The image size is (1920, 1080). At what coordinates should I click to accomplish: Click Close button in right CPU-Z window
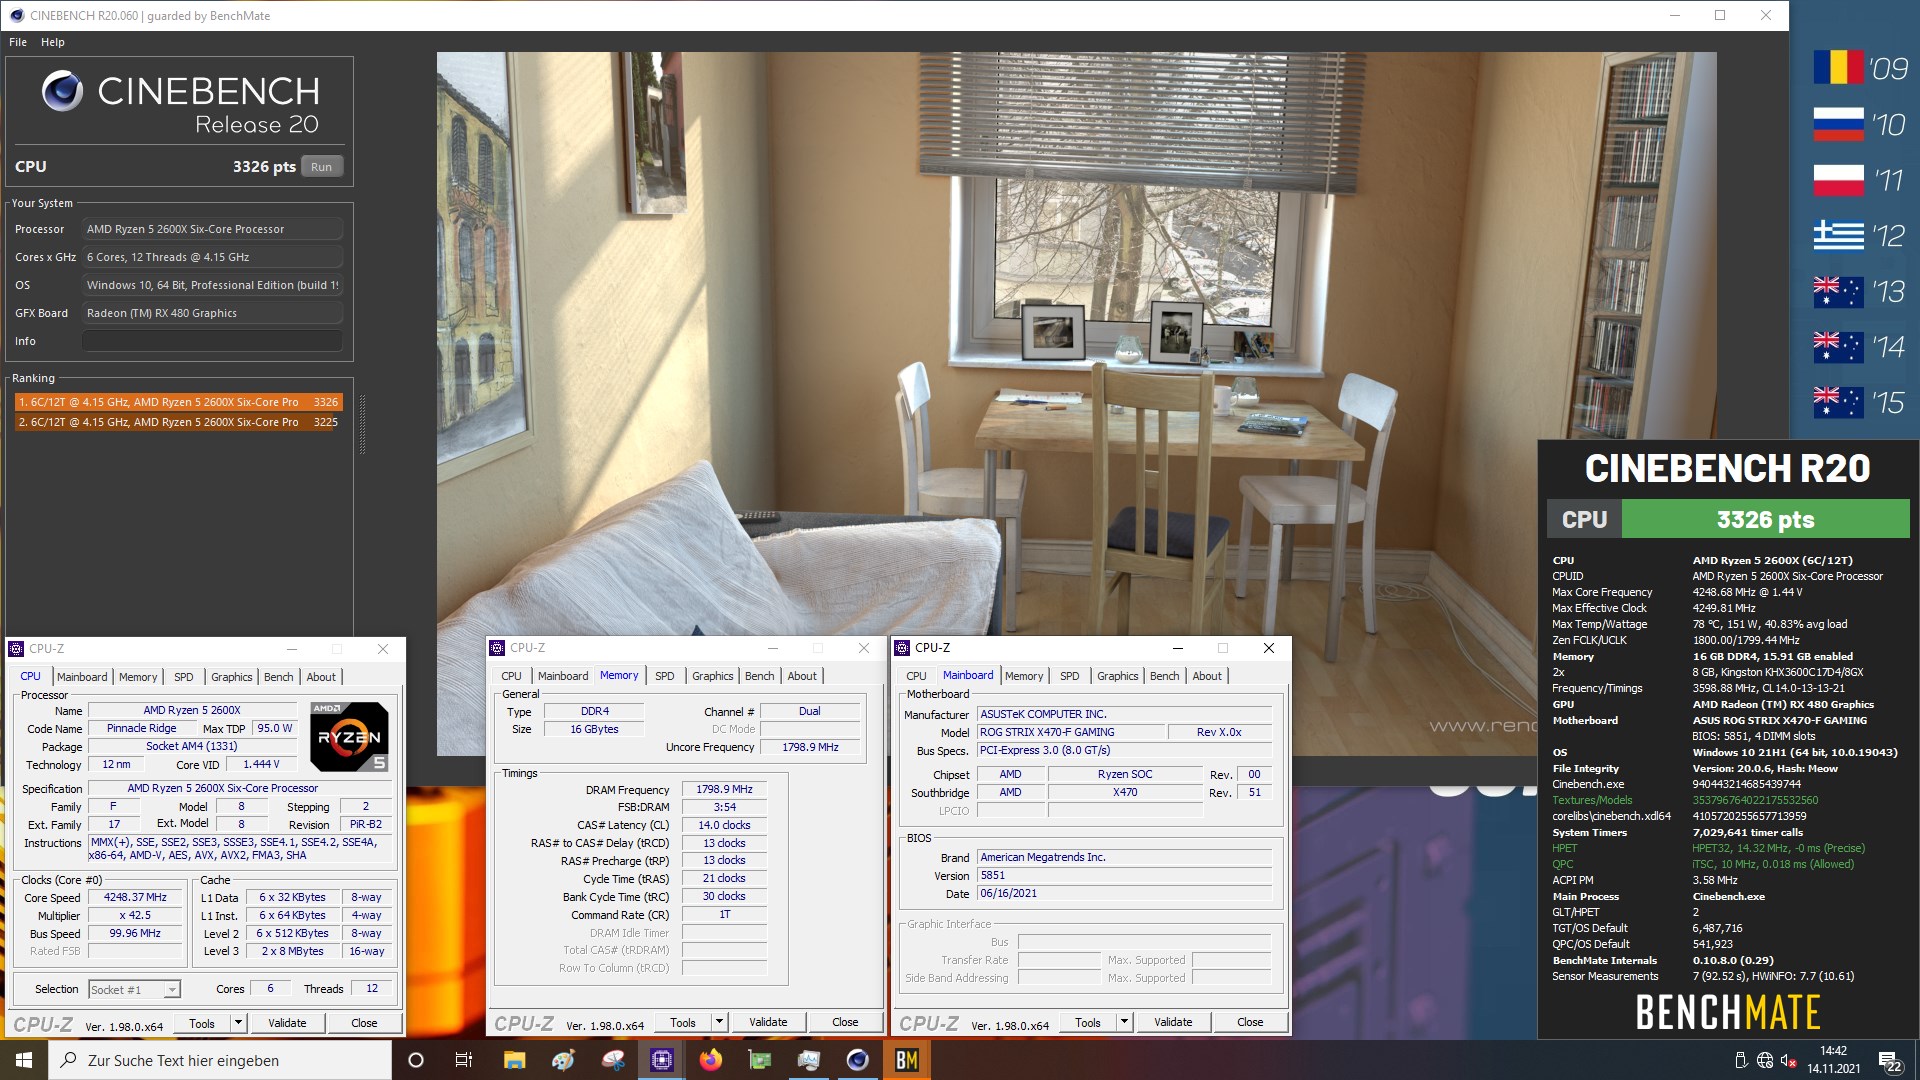(1250, 1022)
